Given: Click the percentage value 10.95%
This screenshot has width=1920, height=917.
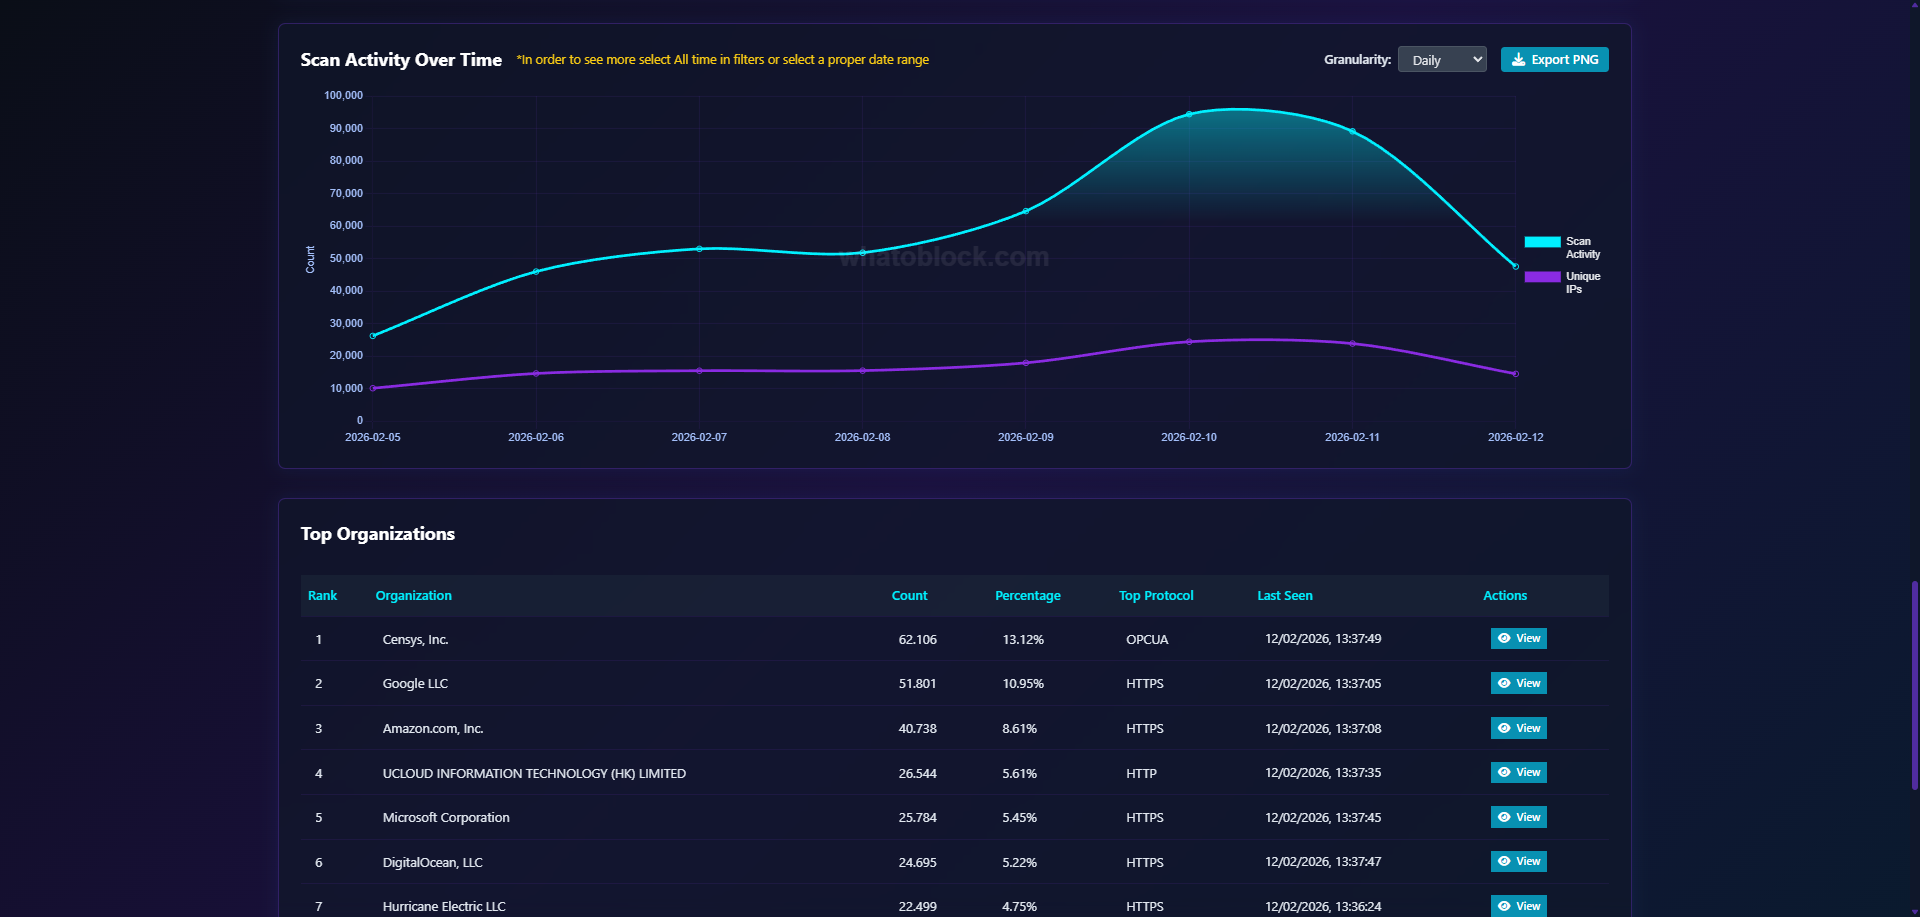Looking at the screenshot, I should pos(1023,684).
